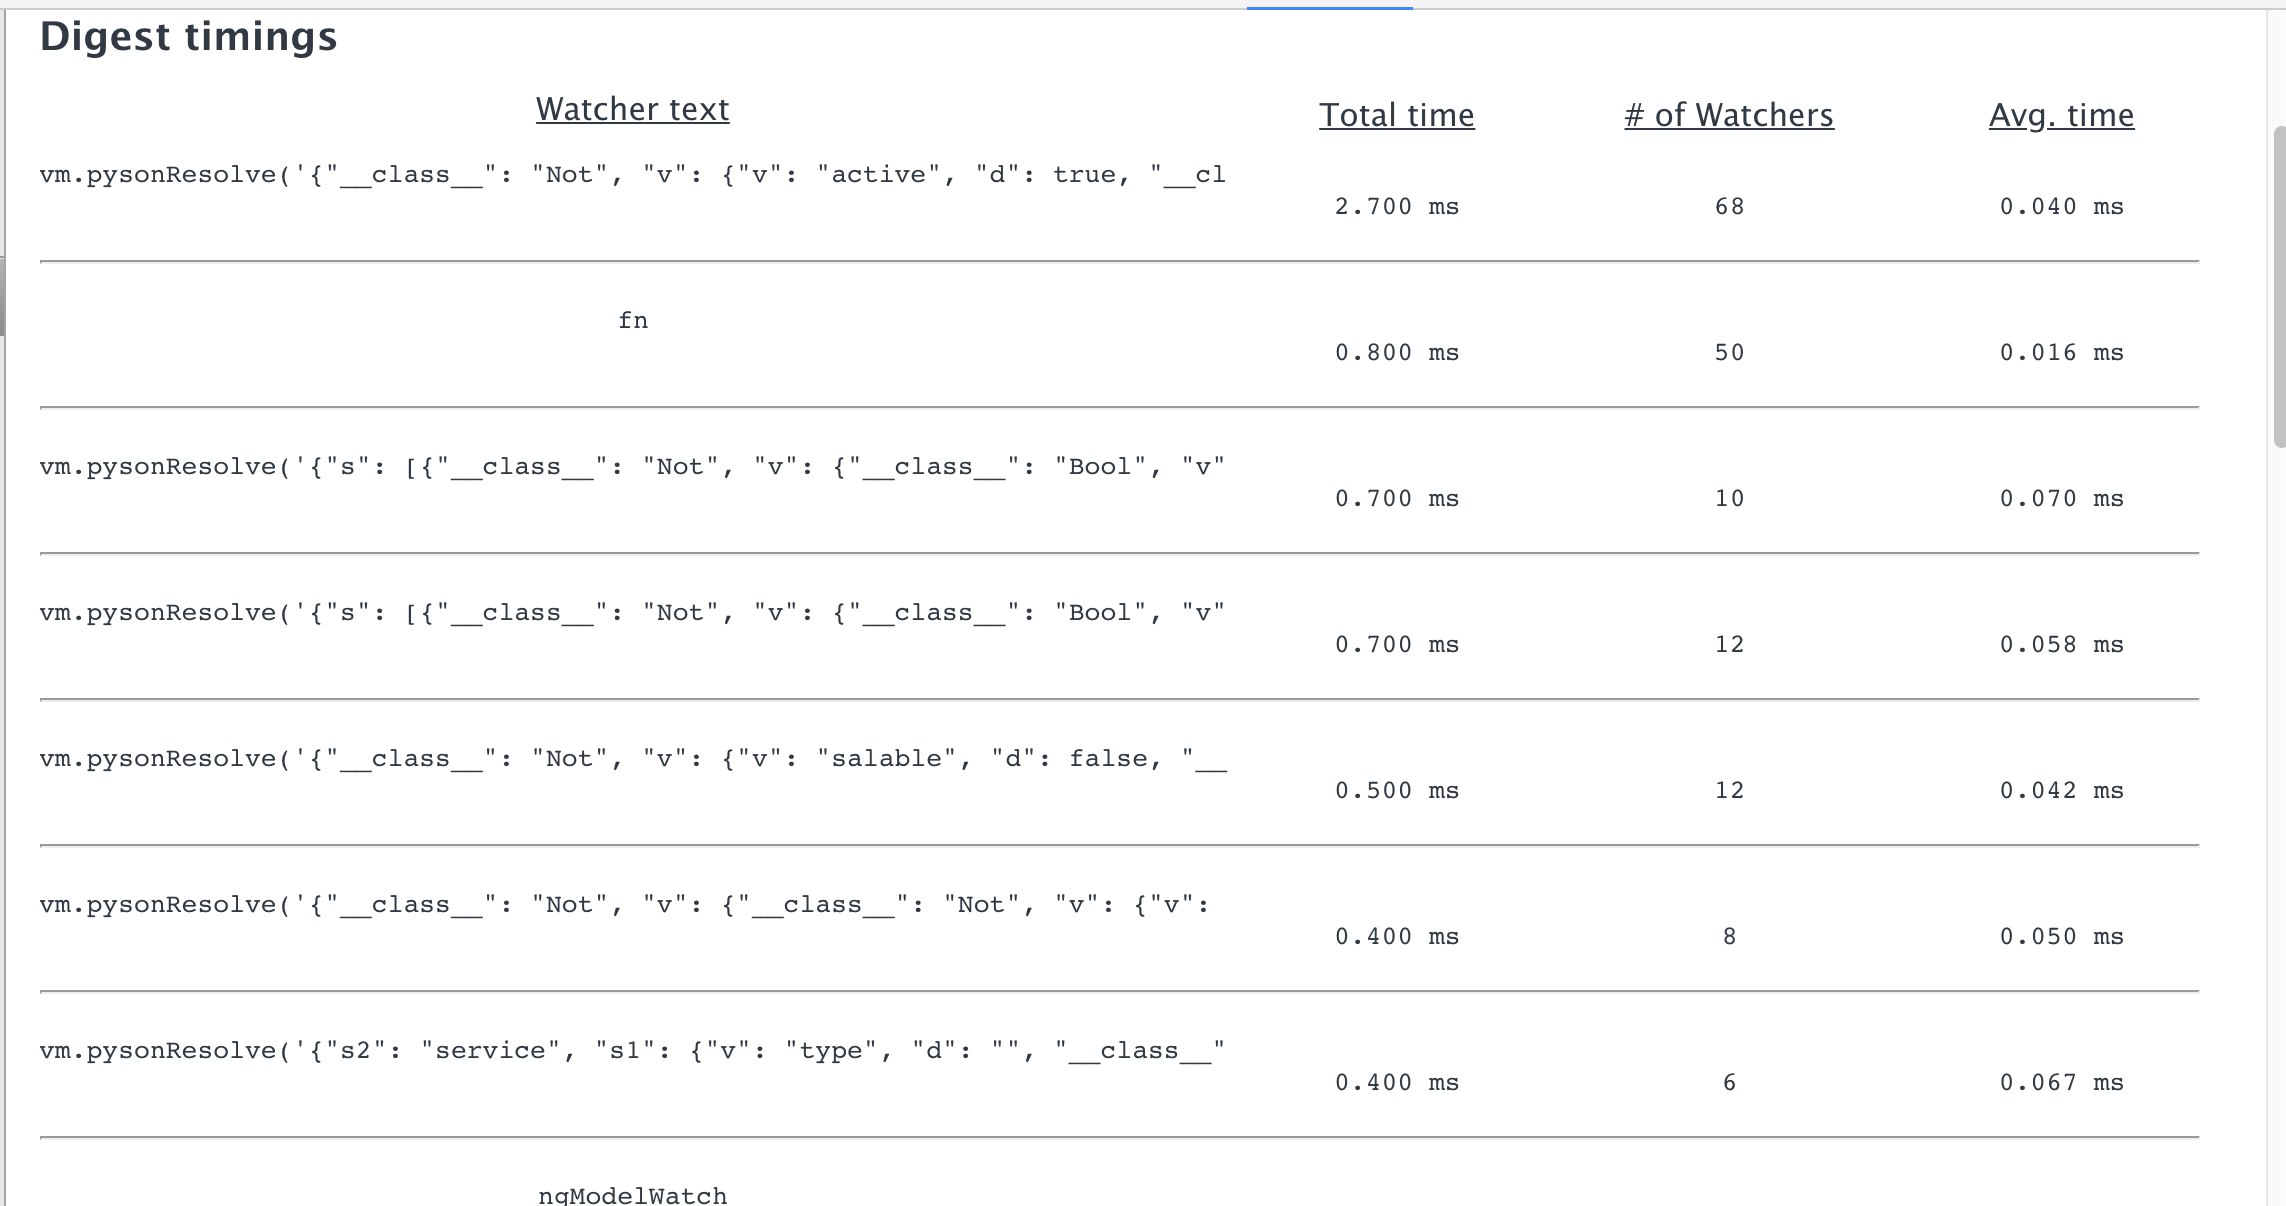The height and width of the screenshot is (1206, 2286).
Task: Select the watcher text containing "salable"
Action: 632,759
